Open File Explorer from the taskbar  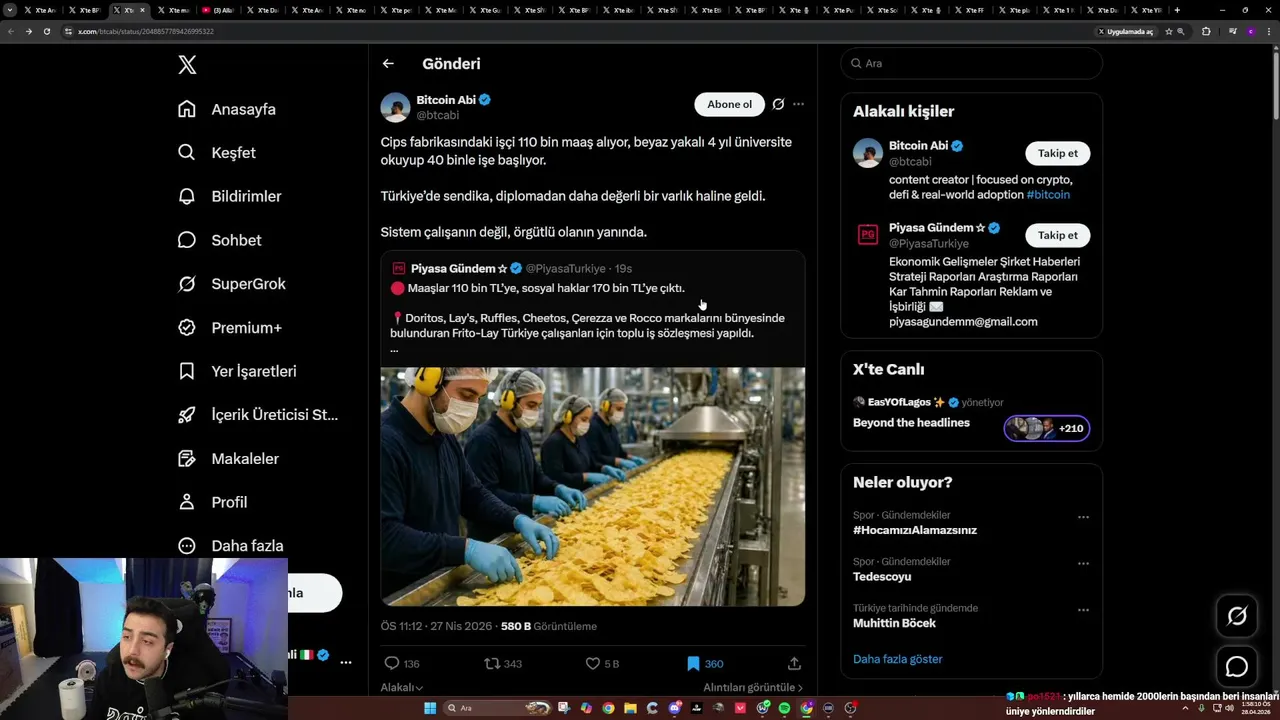point(630,708)
